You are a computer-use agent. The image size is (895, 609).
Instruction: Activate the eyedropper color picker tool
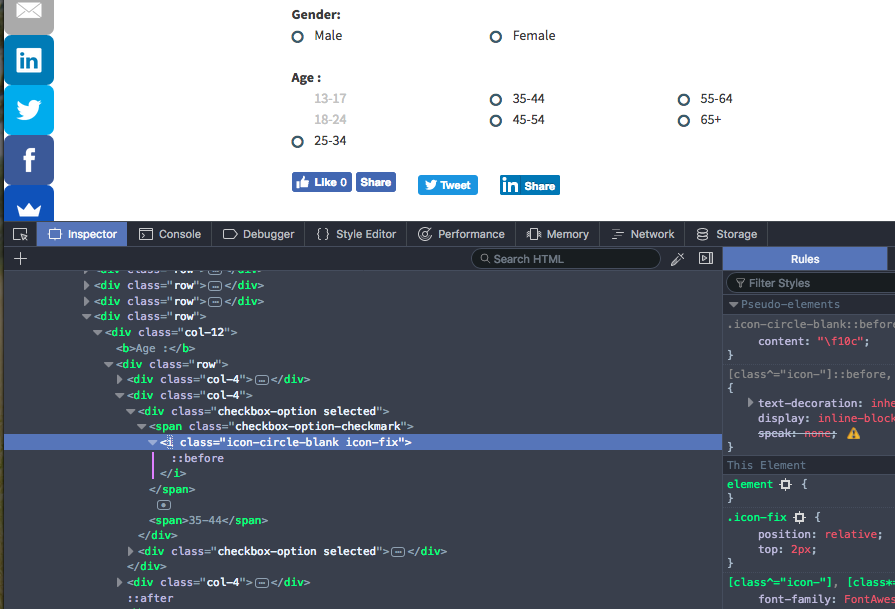click(x=677, y=259)
